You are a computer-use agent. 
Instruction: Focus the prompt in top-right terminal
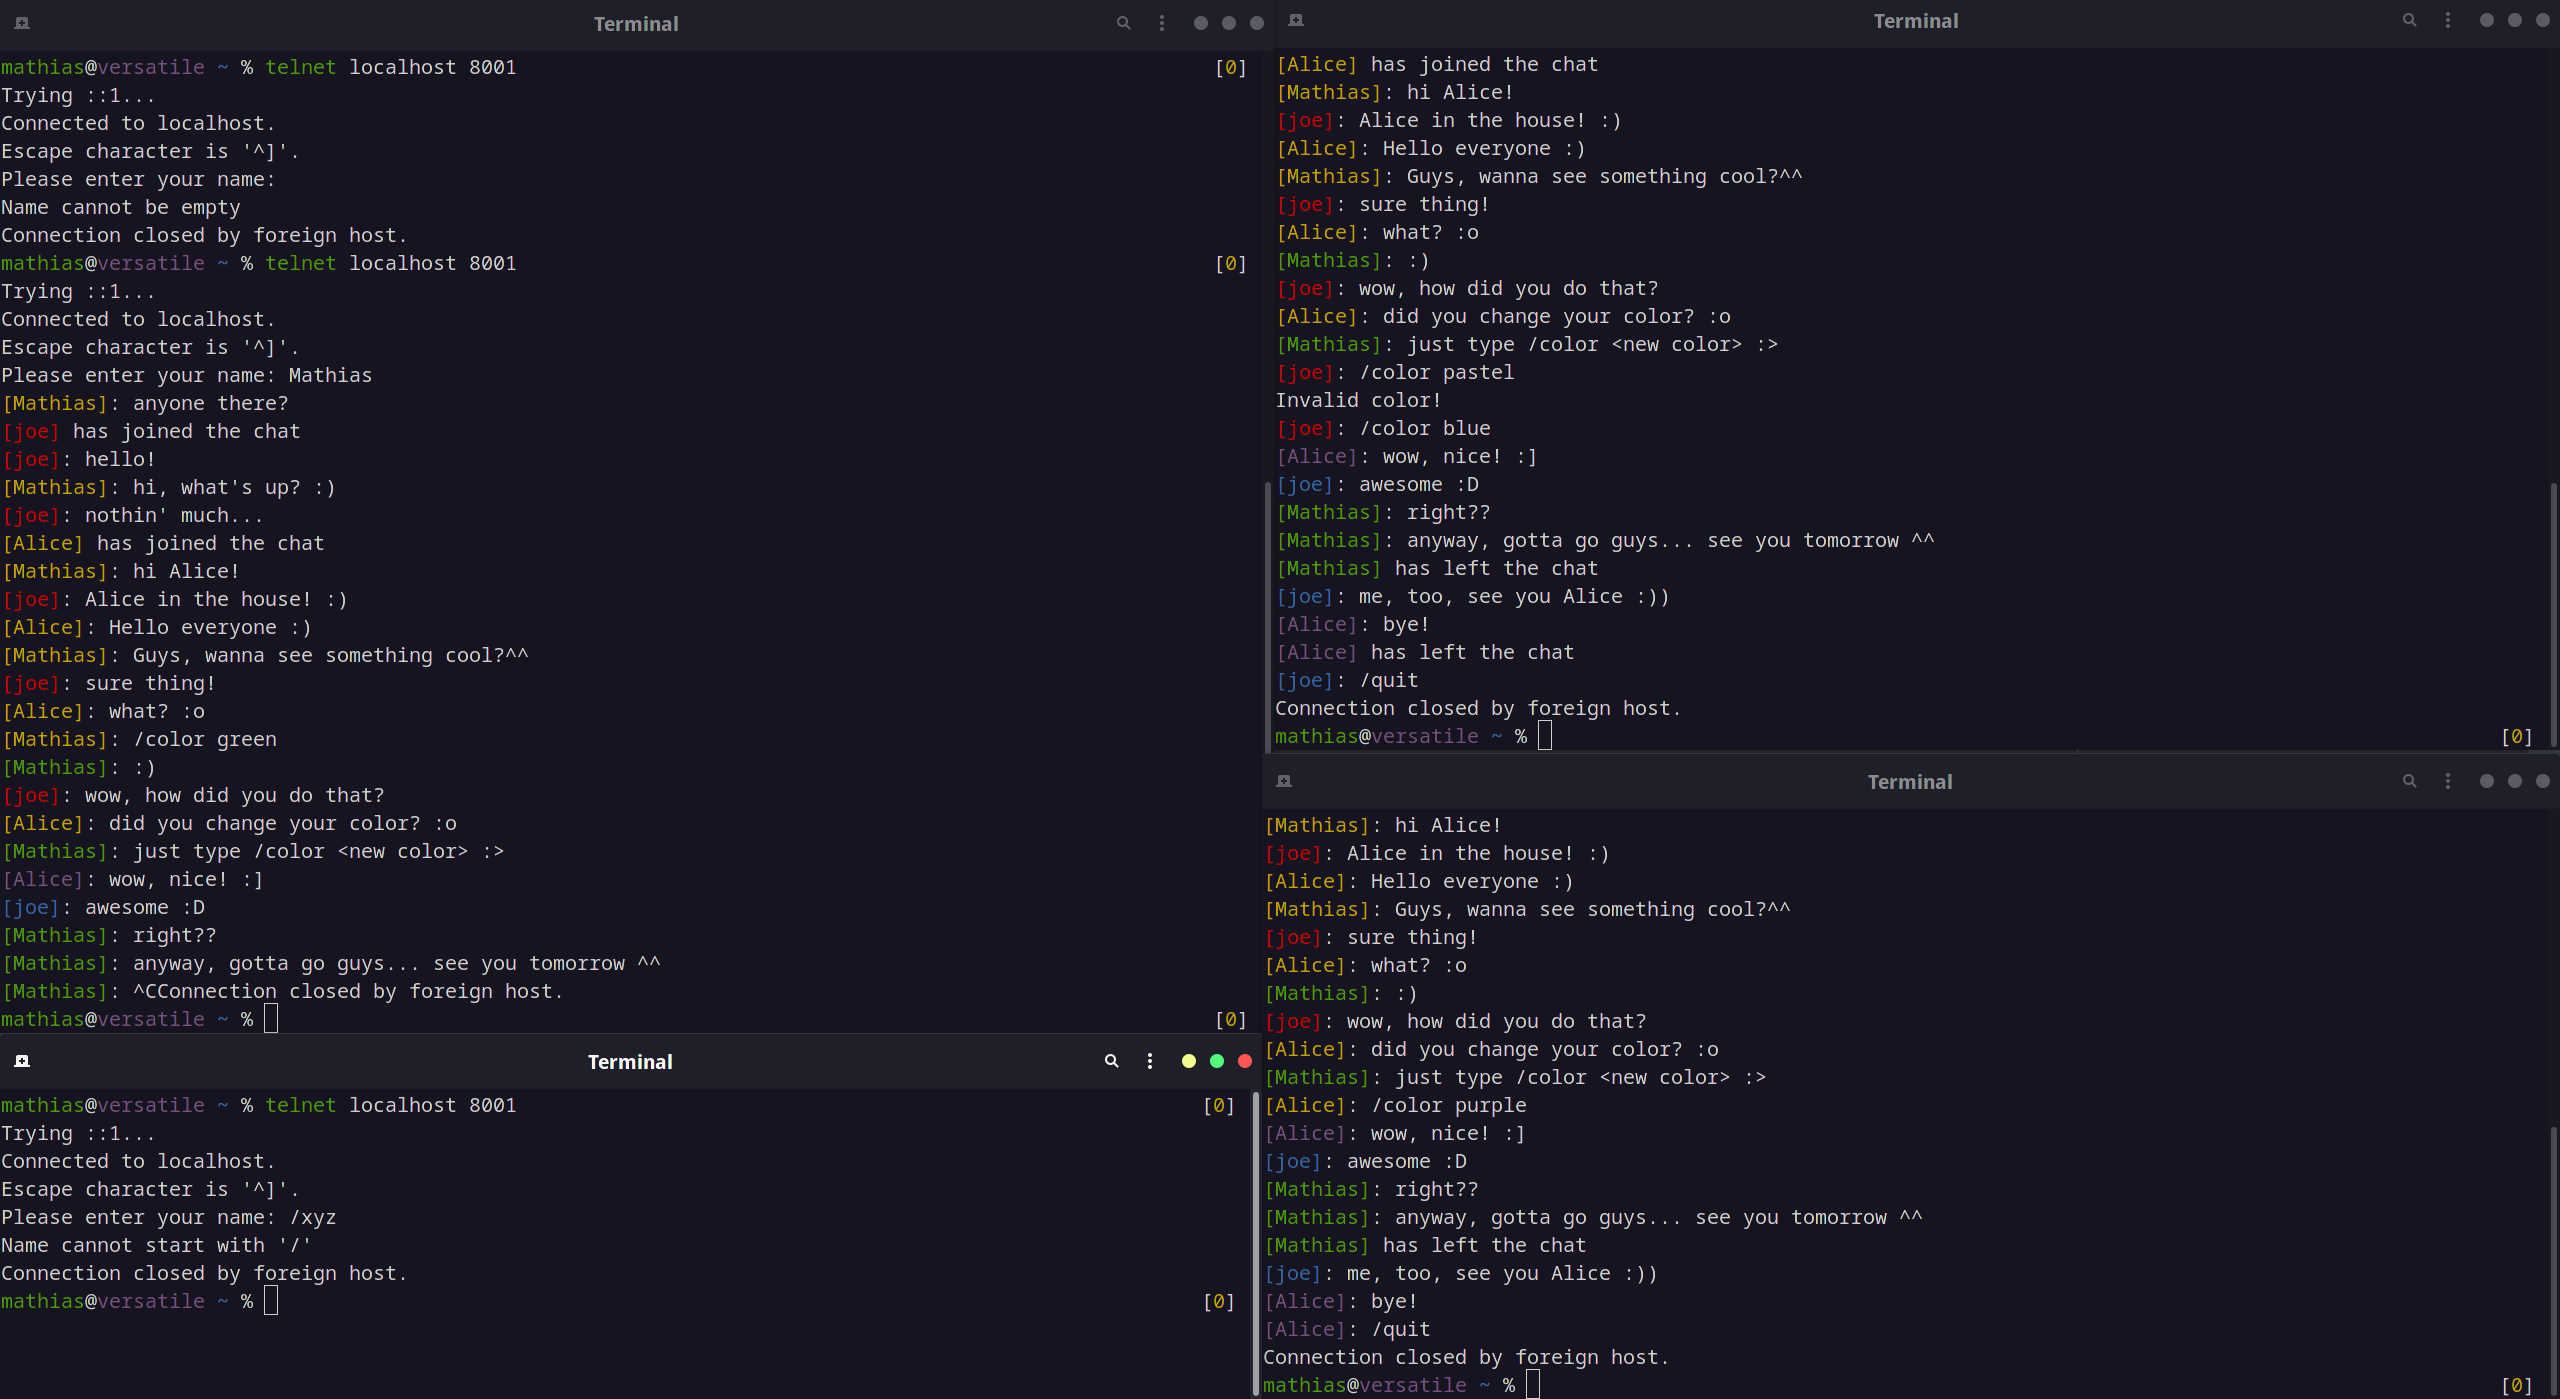click(x=1545, y=736)
